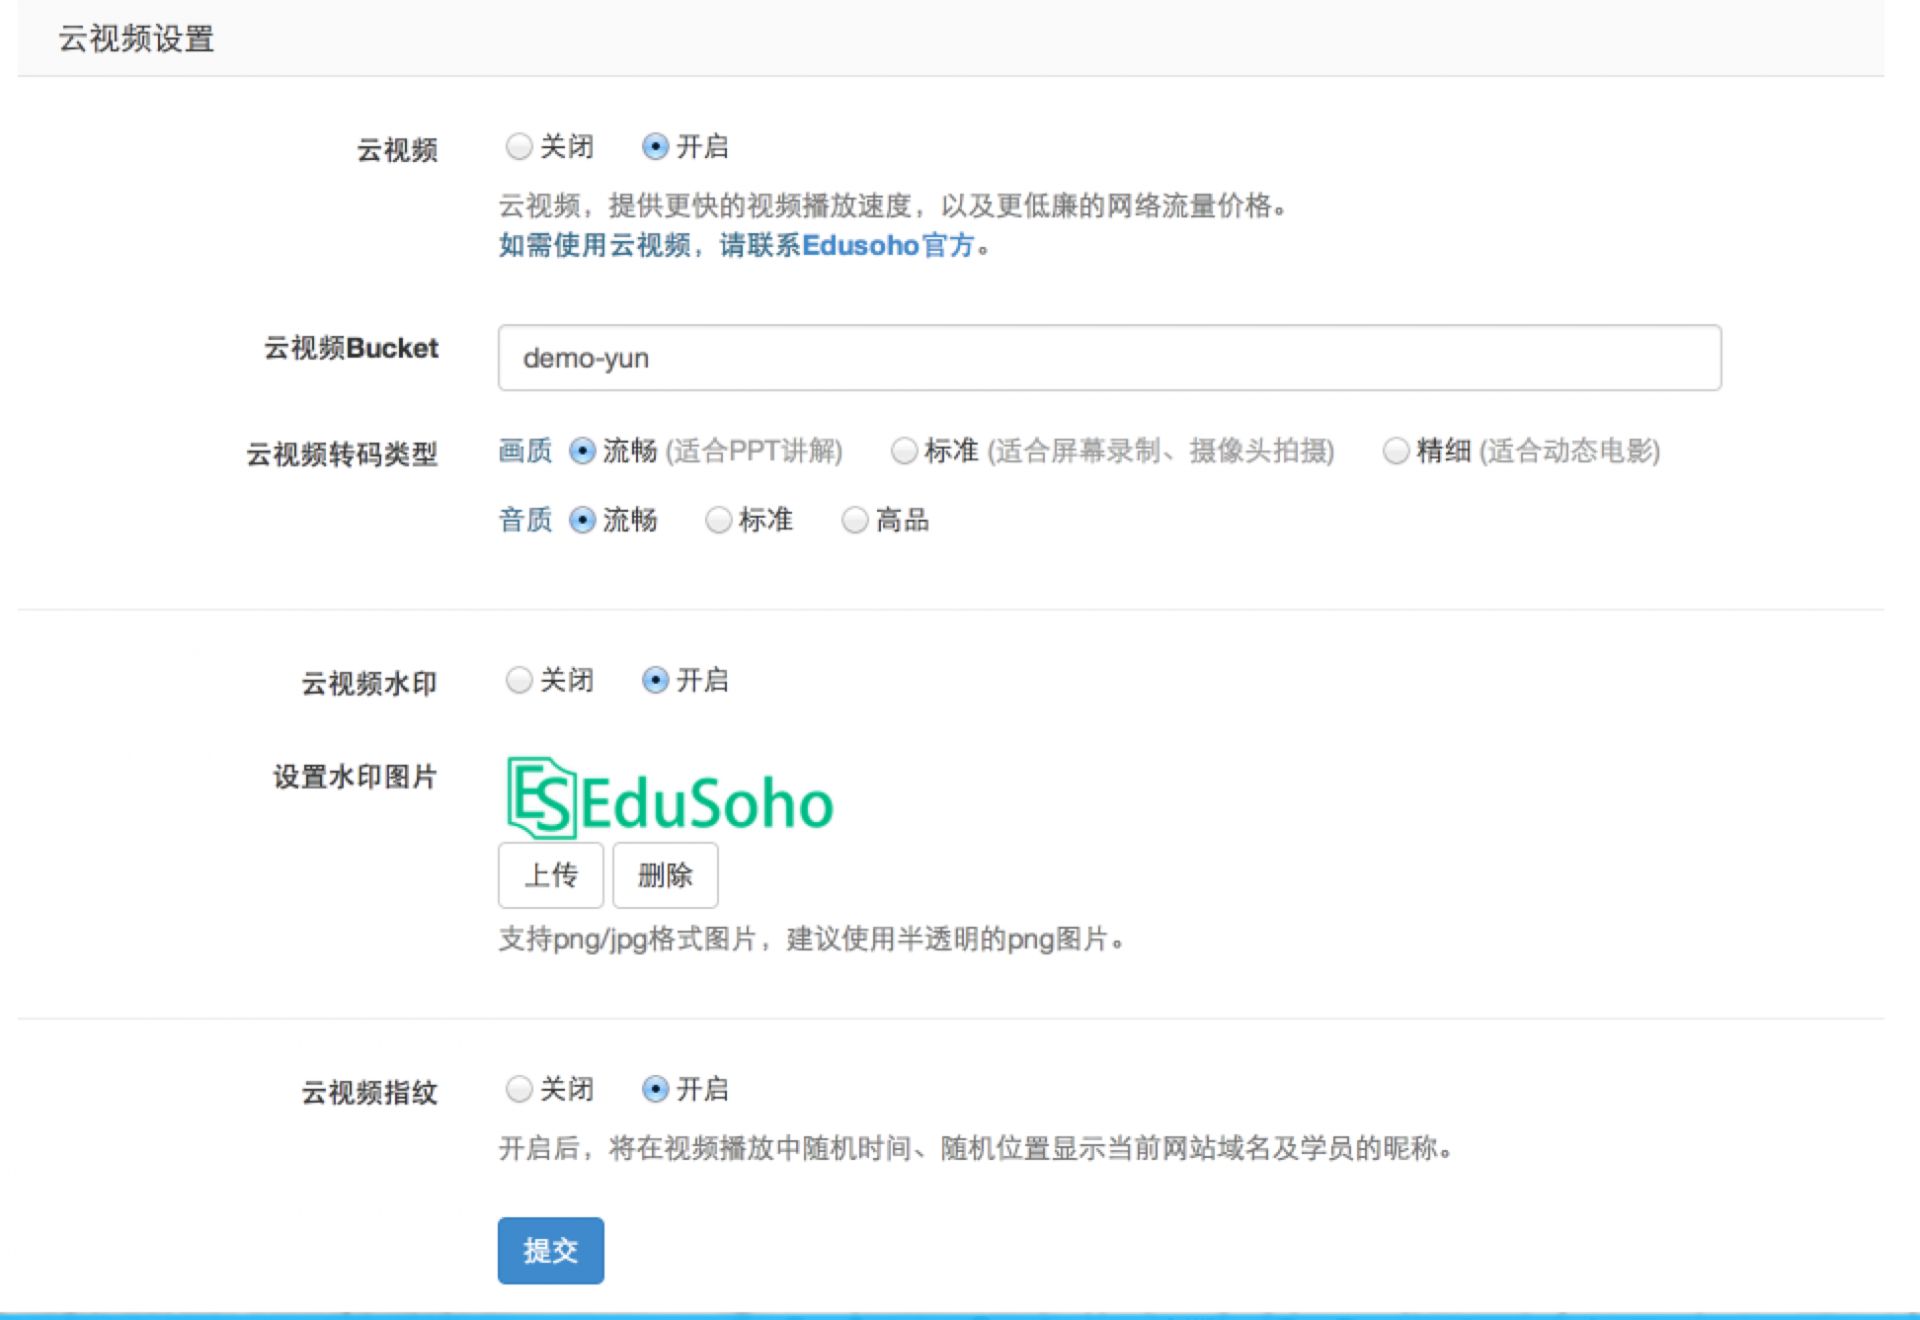This screenshot has width=1920, height=1320.
Task: Click the 音质 label
Action: click(x=525, y=520)
